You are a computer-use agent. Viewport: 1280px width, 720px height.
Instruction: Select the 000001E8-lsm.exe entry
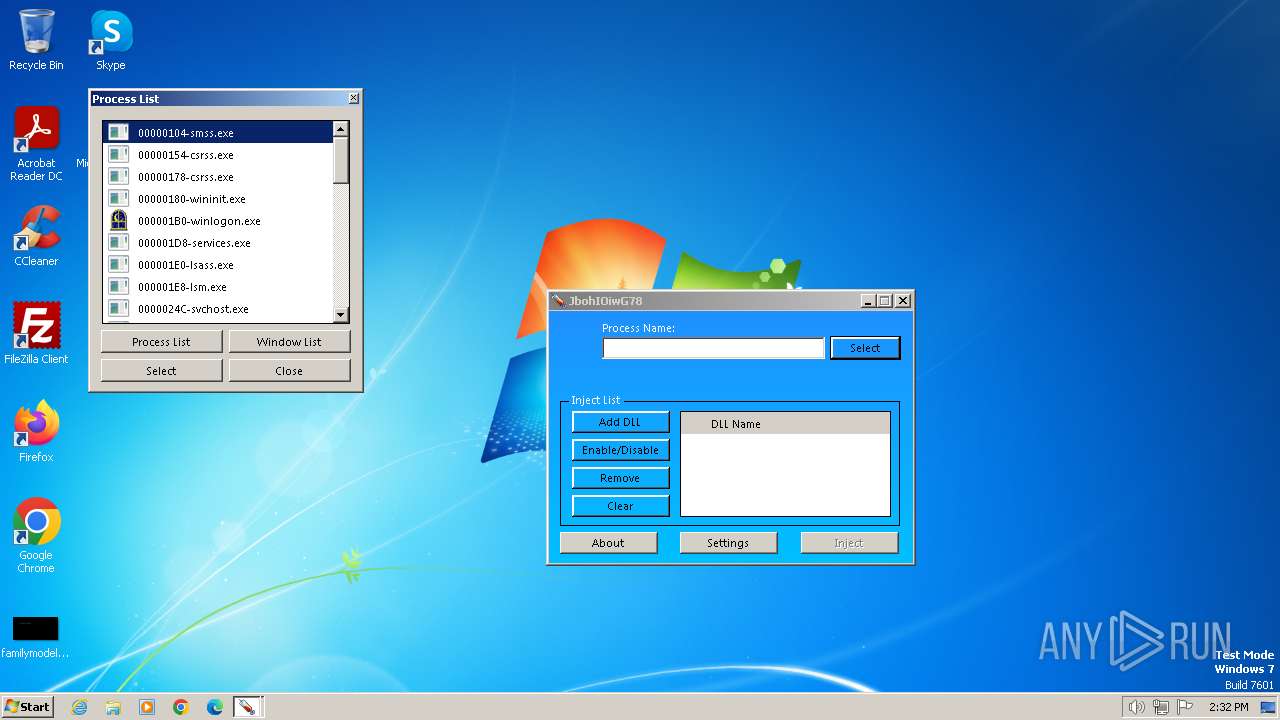pos(218,286)
